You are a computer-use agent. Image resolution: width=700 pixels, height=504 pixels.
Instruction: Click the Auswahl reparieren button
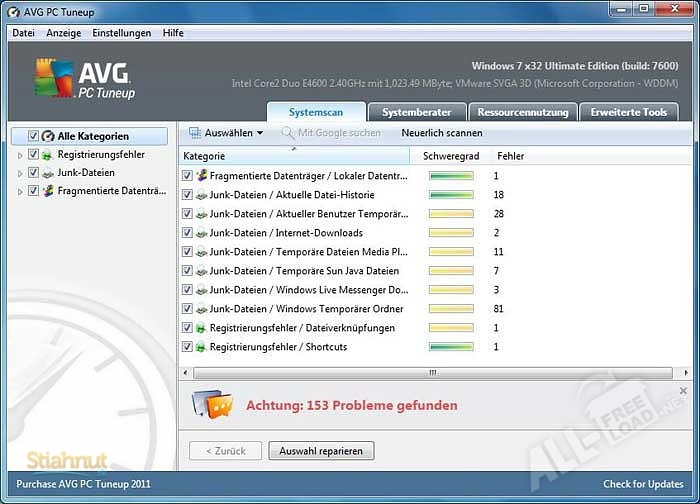click(321, 451)
